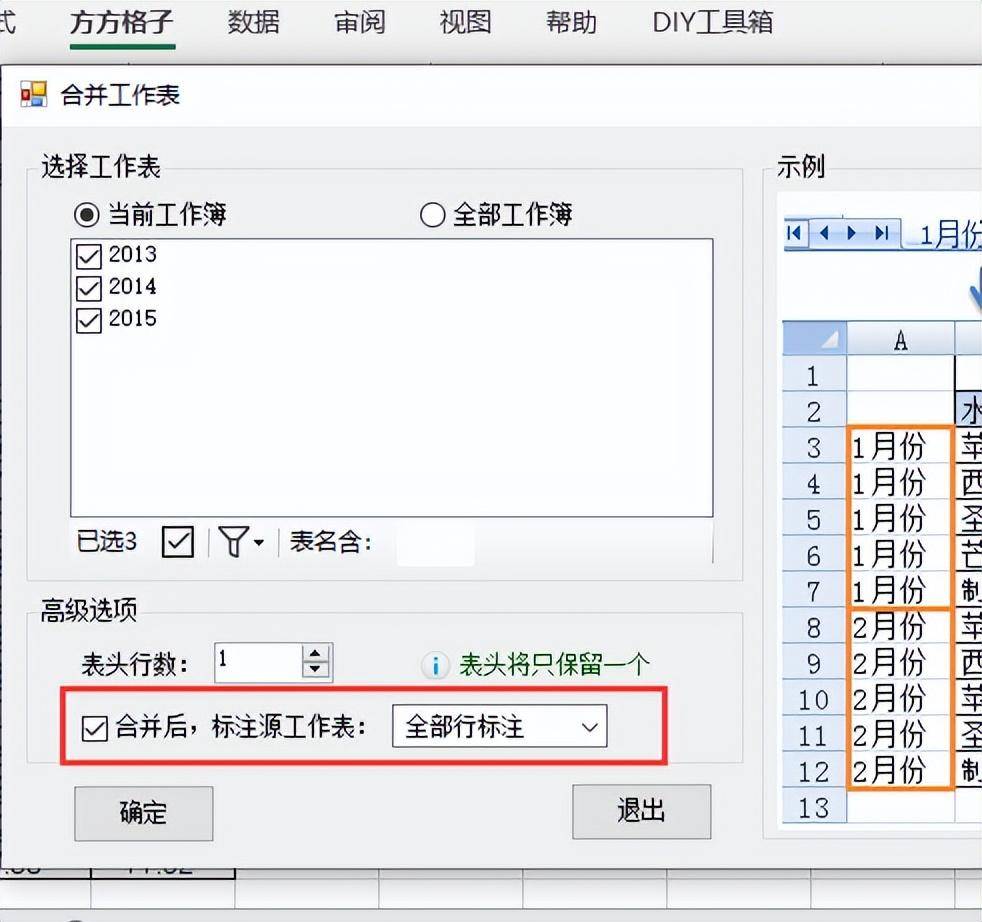The image size is (982, 922).
Task: Increase 表头行数 with the up spinner
Action: click(x=315, y=653)
